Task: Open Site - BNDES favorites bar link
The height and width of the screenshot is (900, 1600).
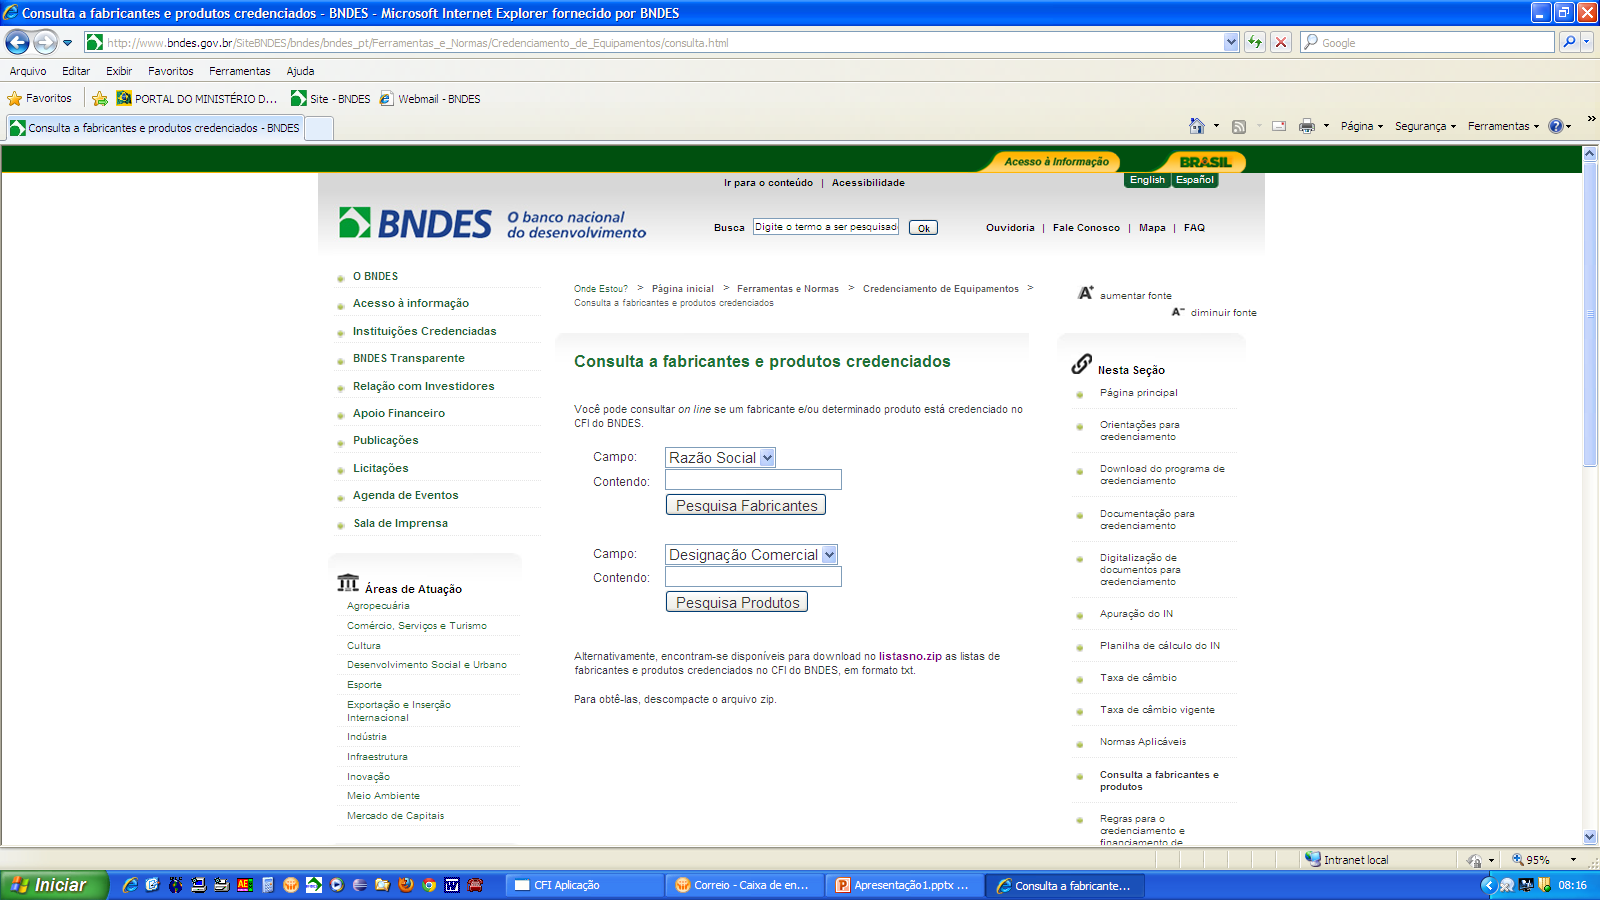Action: 331,98
